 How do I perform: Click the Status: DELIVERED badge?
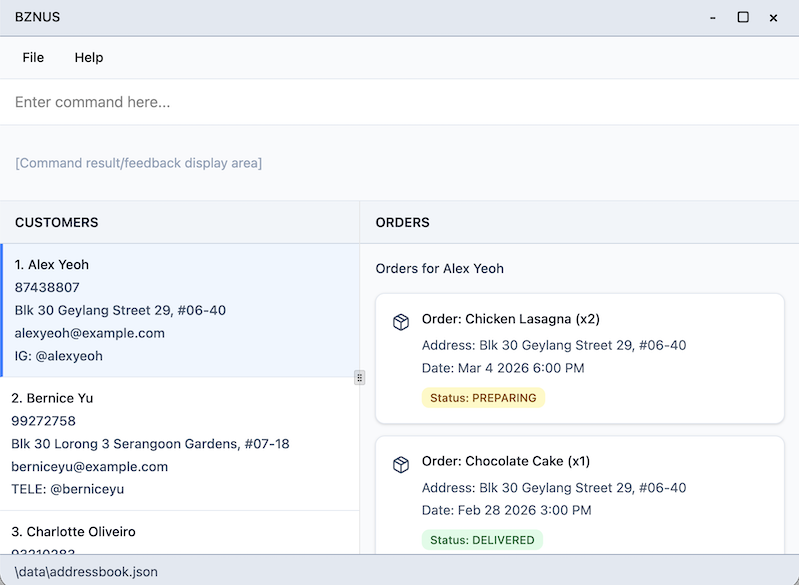tap(483, 540)
